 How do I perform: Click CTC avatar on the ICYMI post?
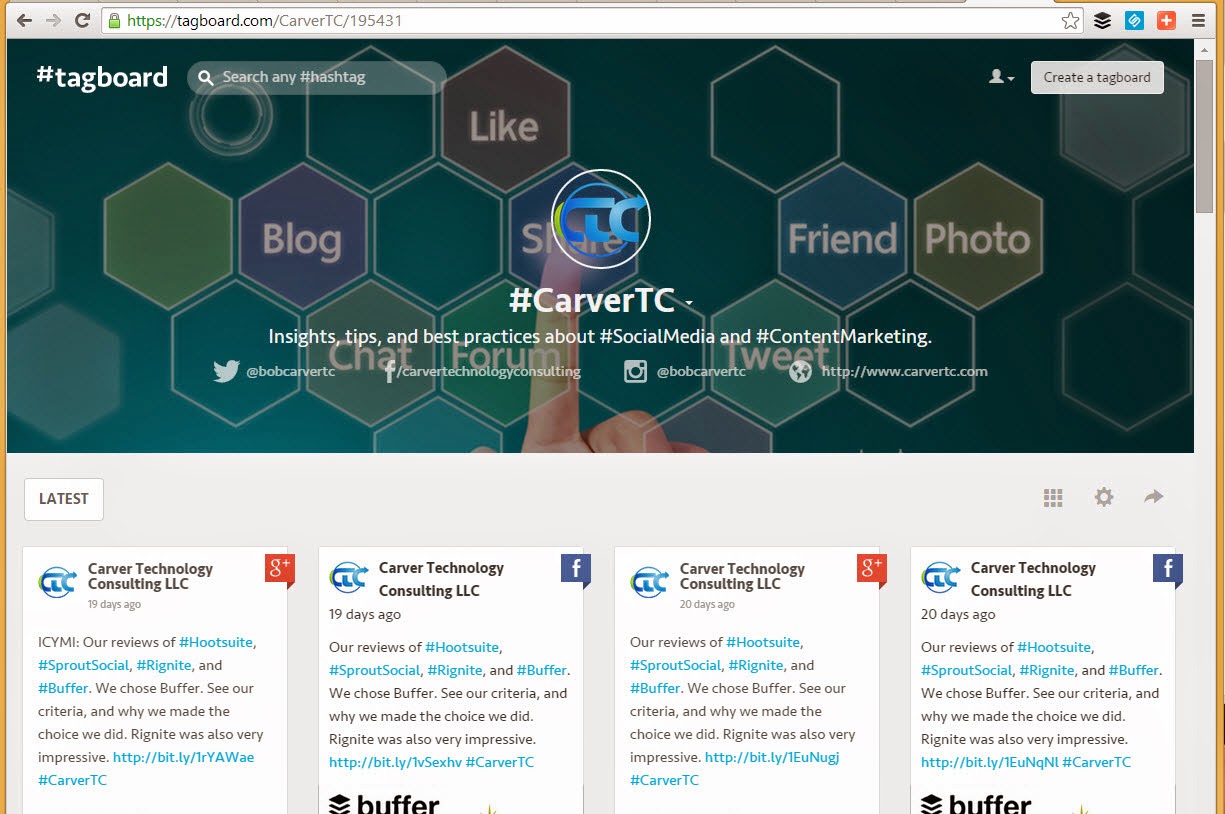(58, 581)
